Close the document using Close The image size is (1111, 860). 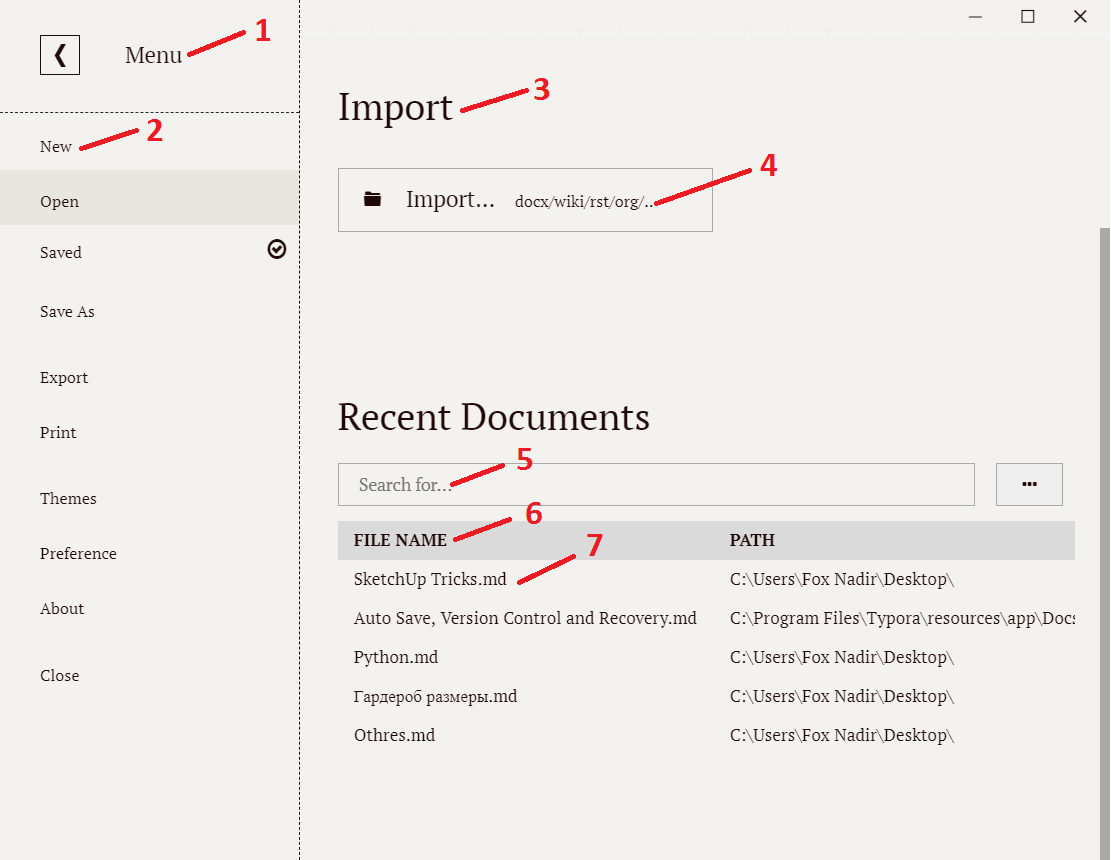coord(59,675)
